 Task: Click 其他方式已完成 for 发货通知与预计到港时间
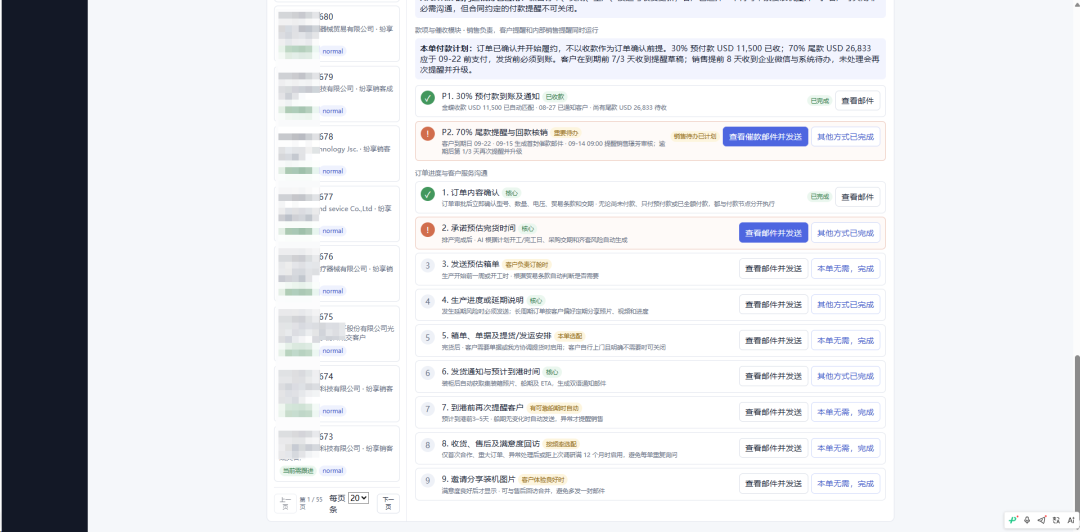point(845,376)
